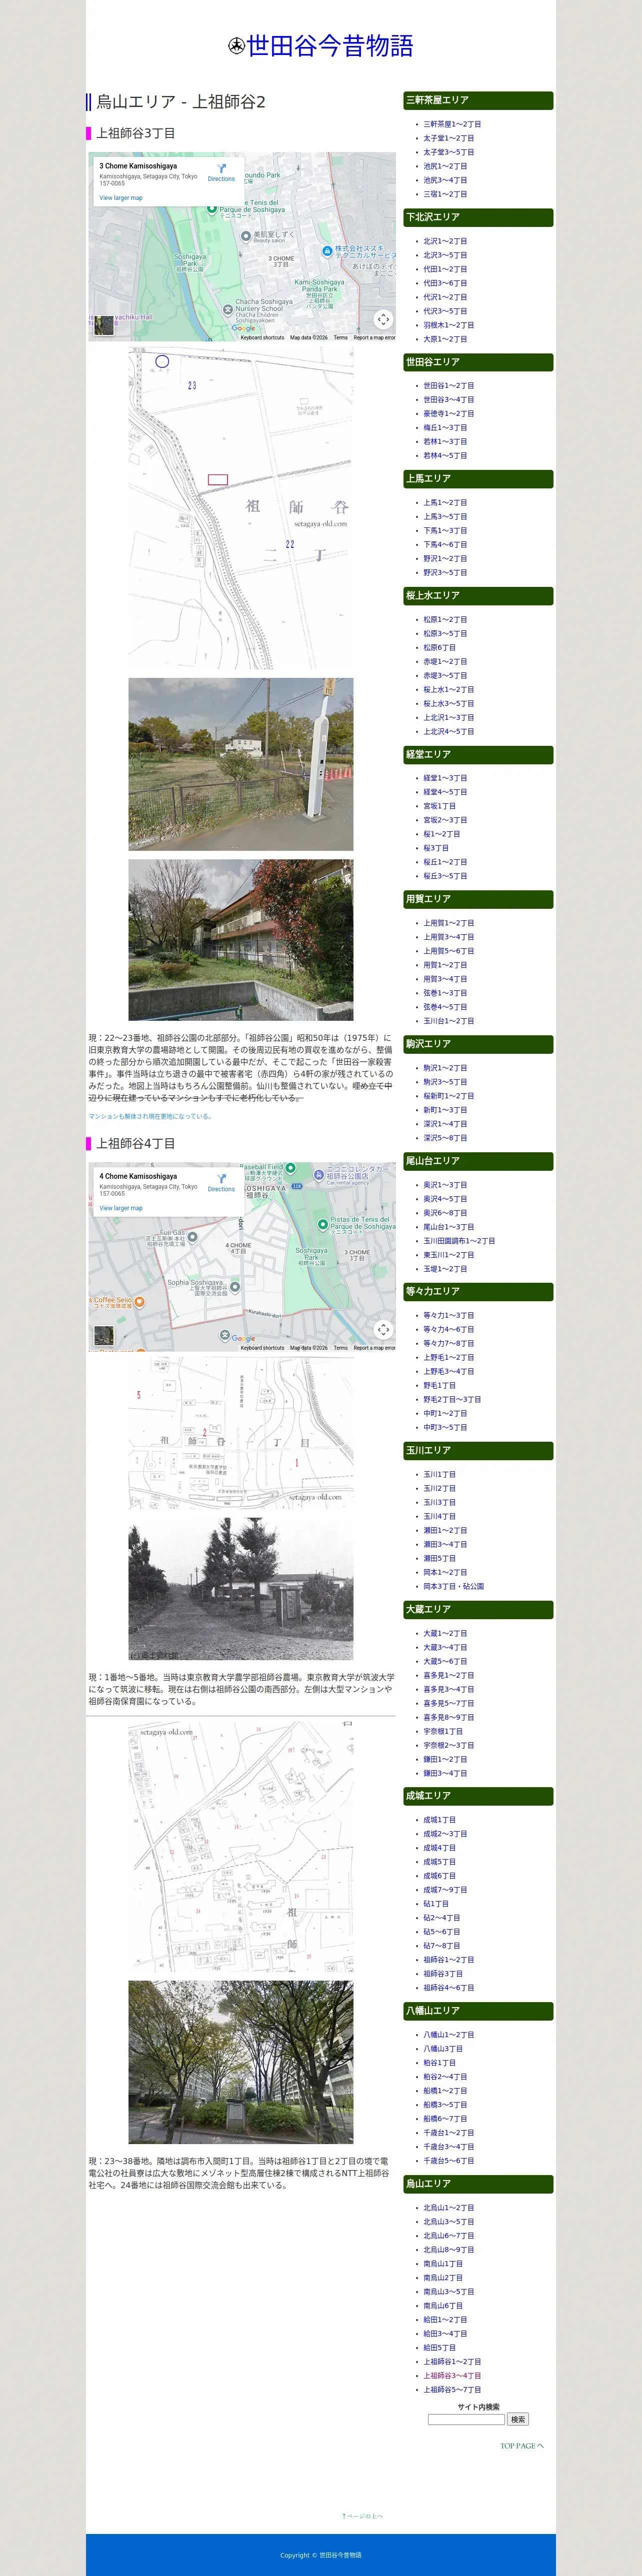642x2576 pixels.
Task: Open sidebar link 上用賀5〜6丁目
Action: pyautogui.click(x=449, y=951)
